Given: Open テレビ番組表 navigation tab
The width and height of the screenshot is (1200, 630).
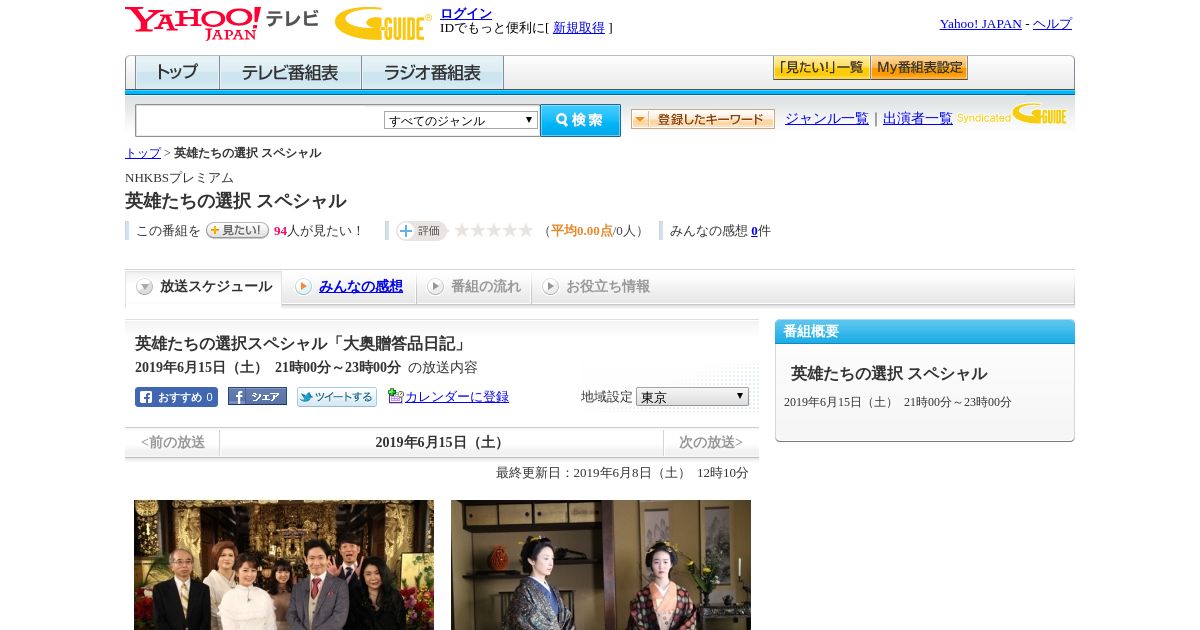Looking at the screenshot, I should pos(290,73).
